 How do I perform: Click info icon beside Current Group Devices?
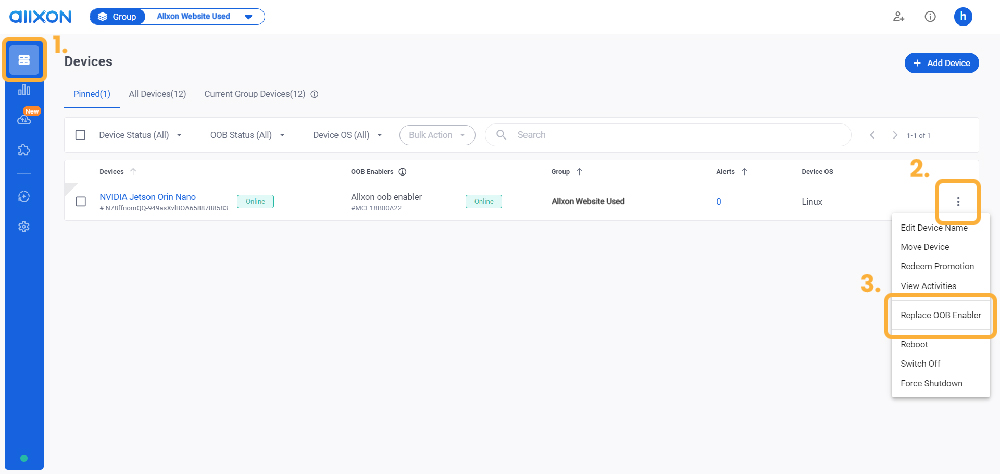pos(314,94)
